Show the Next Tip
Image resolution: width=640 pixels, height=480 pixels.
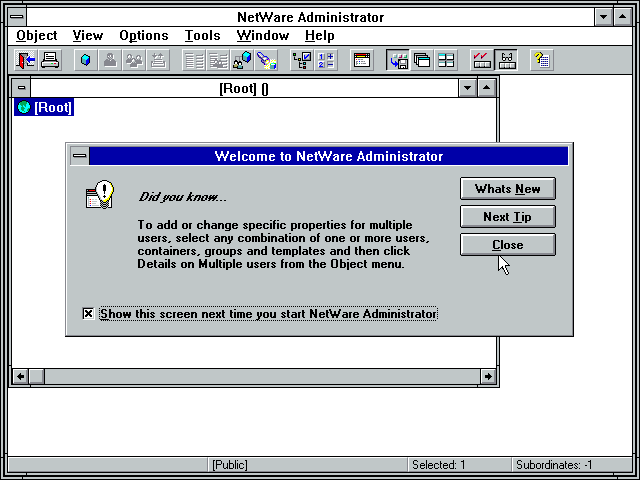(508, 217)
